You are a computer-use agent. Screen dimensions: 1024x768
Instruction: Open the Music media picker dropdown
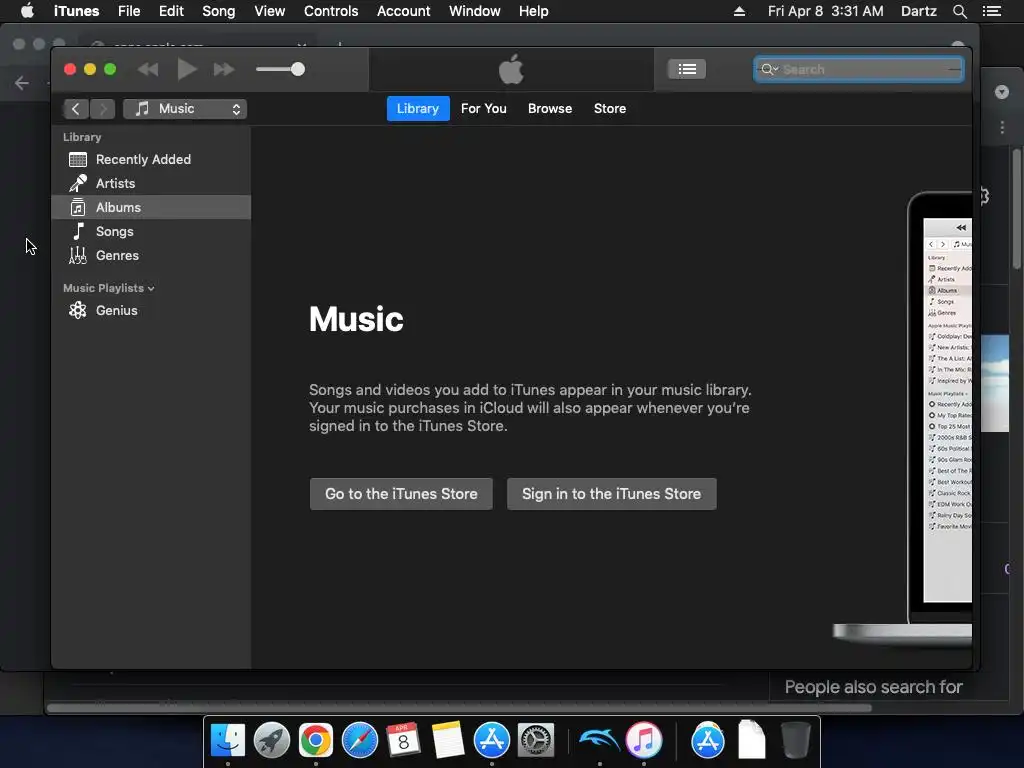coord(185,109)
